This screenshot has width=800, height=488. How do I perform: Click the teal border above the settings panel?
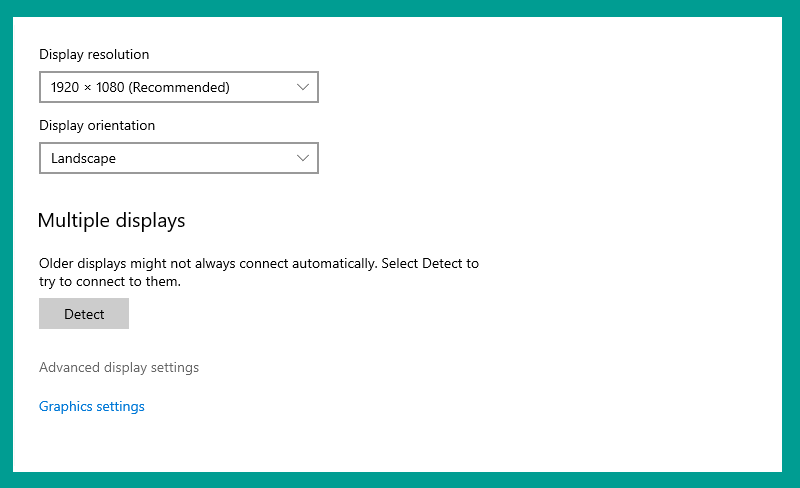coord(400,8)
